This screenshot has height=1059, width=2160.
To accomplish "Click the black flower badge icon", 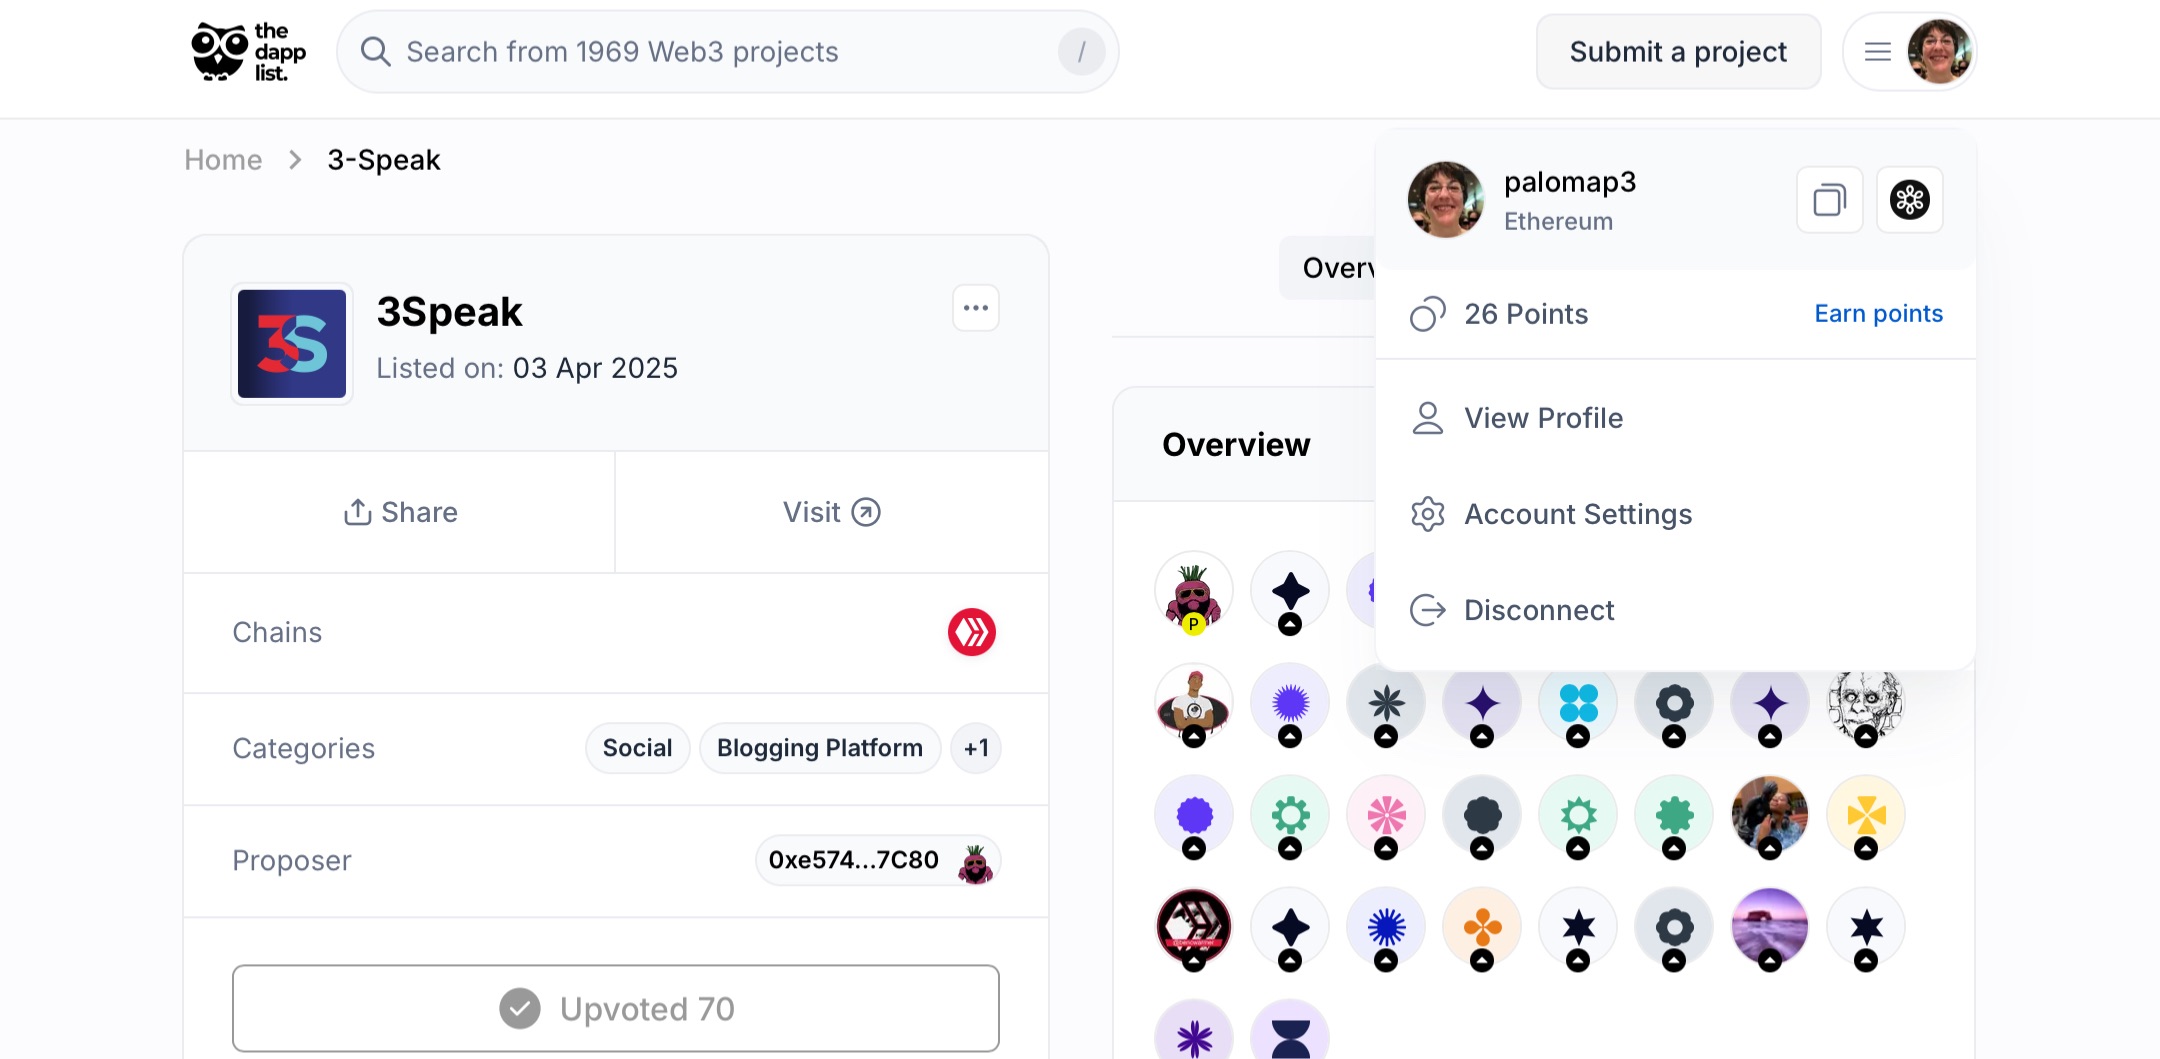I will (x=1909, y=200).
